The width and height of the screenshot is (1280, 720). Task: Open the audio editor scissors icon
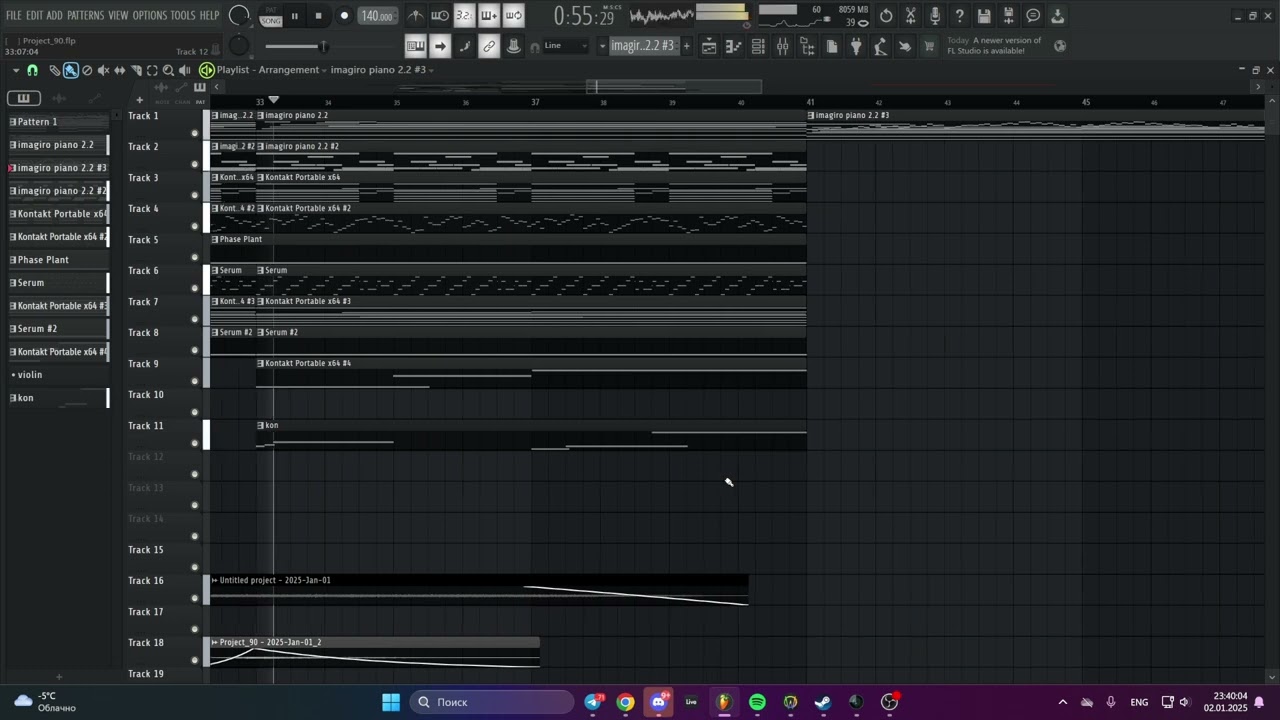[x=910, y=16]
